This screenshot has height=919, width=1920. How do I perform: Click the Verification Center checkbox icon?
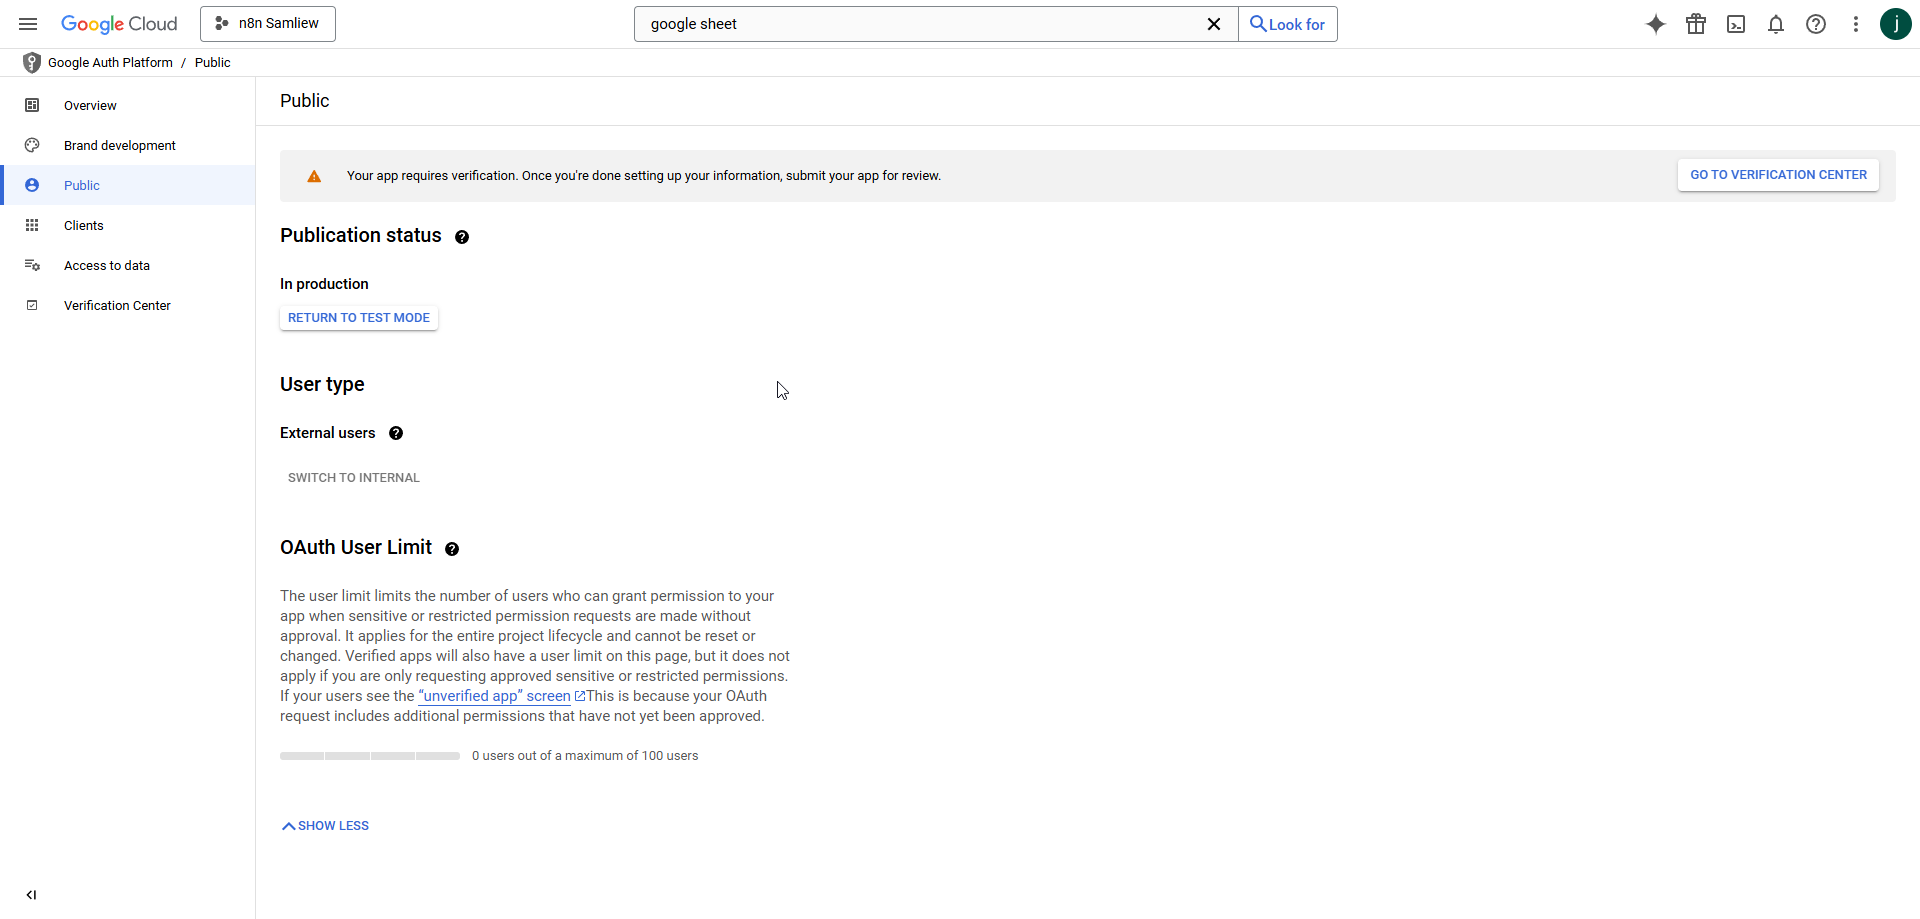32,305
